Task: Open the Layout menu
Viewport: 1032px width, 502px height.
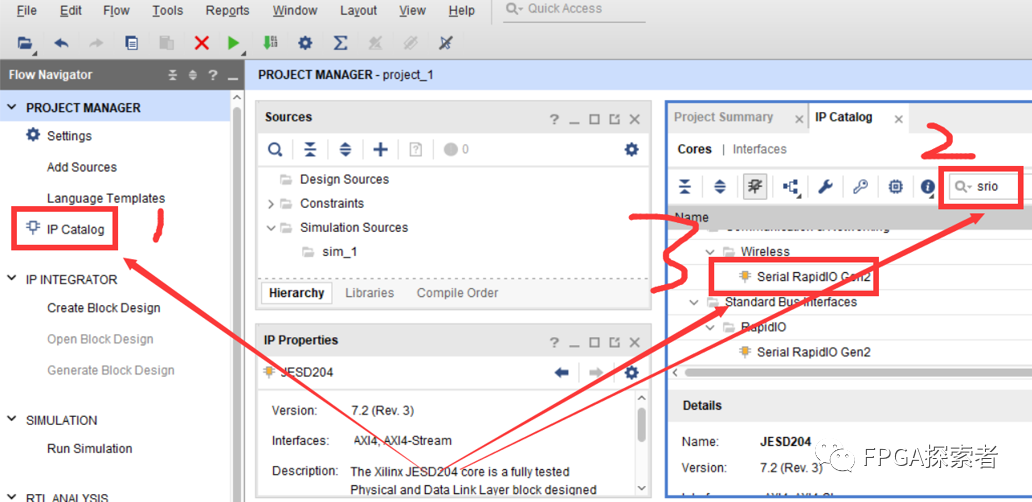Action: [359, 11]
